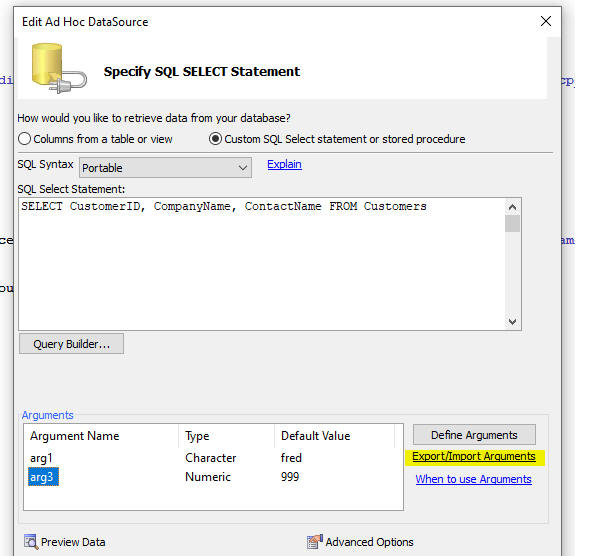Click the Define Arguments button
The image size is (592, 556).
click(474, 435)
